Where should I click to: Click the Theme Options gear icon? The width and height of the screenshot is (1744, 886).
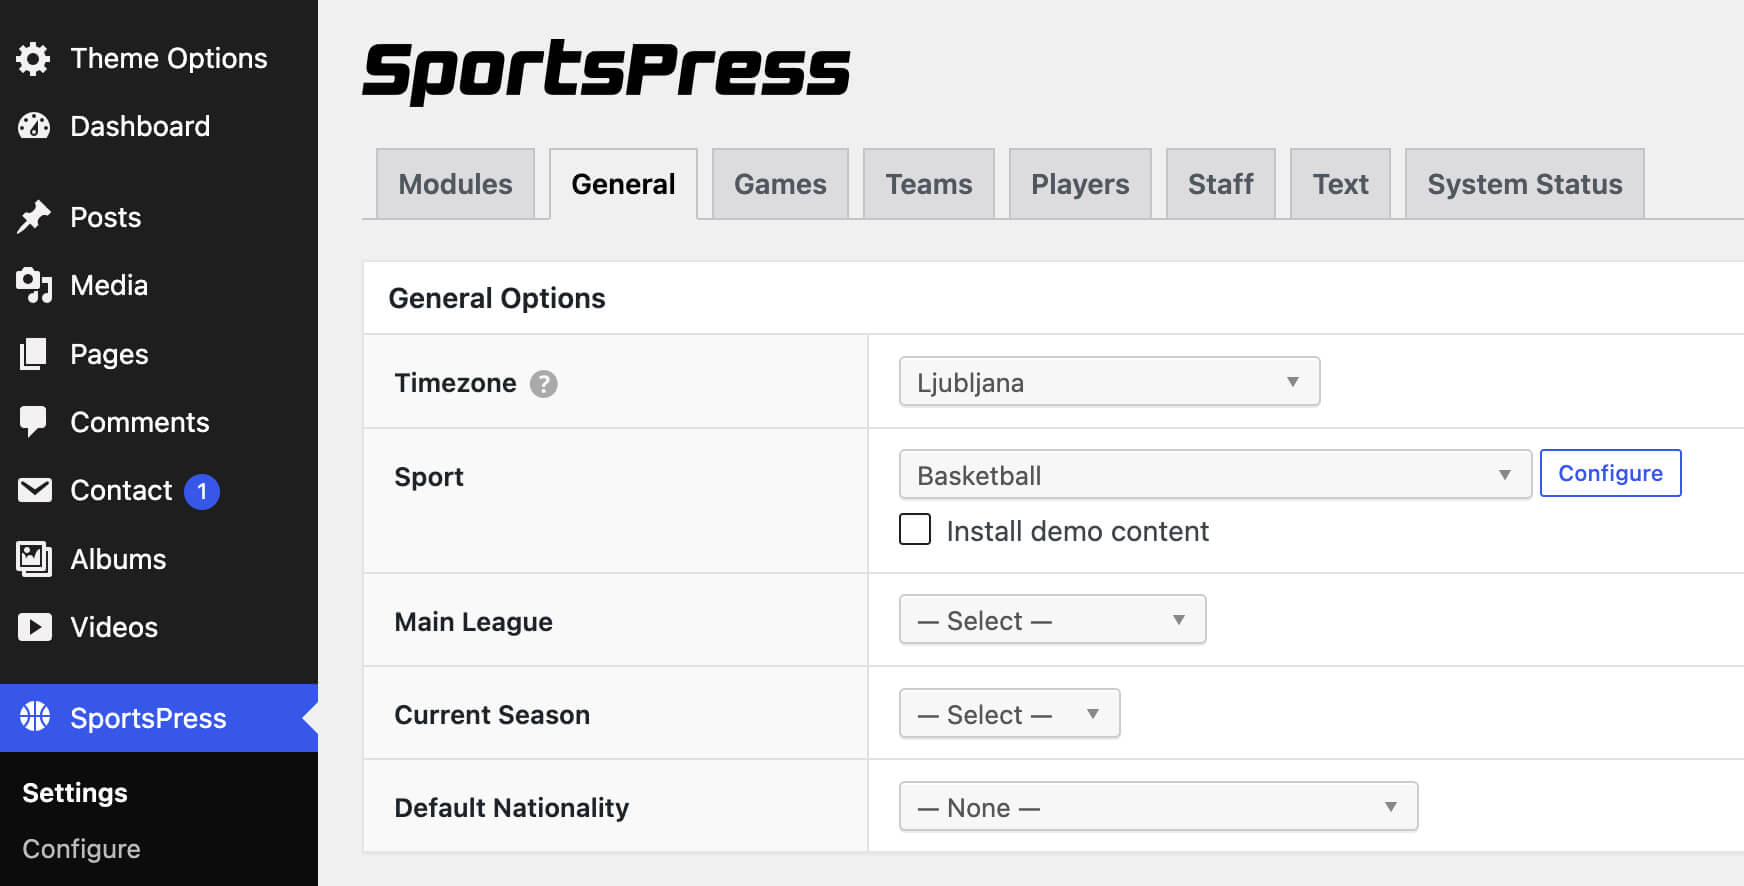(33, 59)
